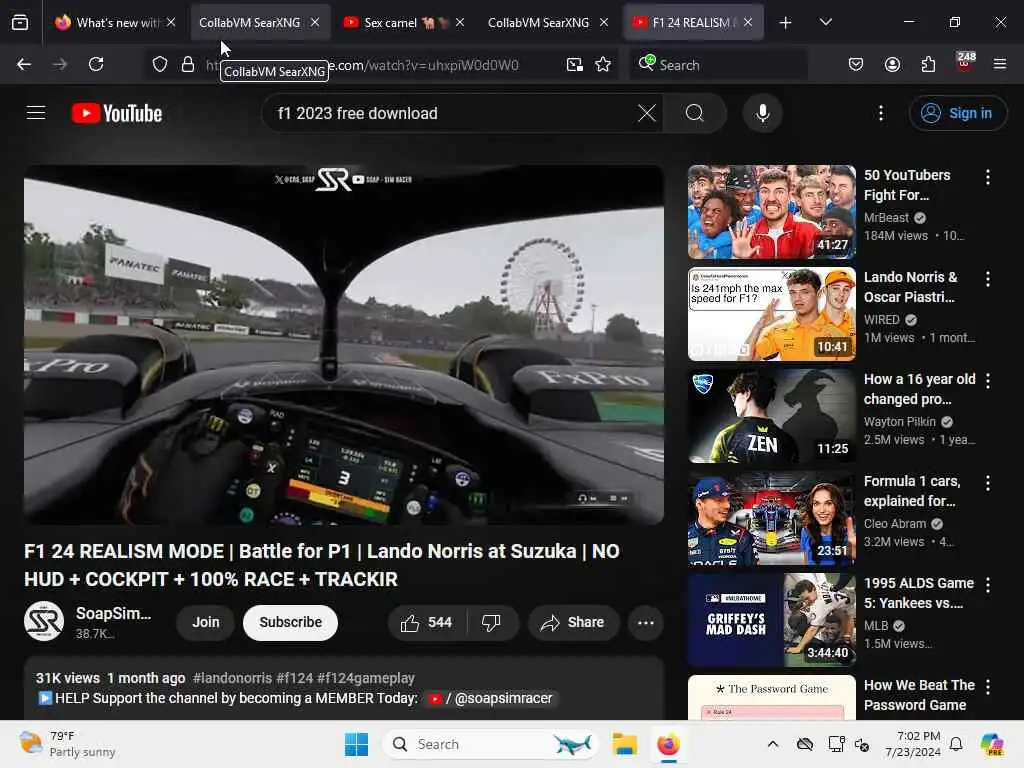The height and width of the screenshot is (768, 1024).
Task: Reload the current page
Action: (96, 64)
